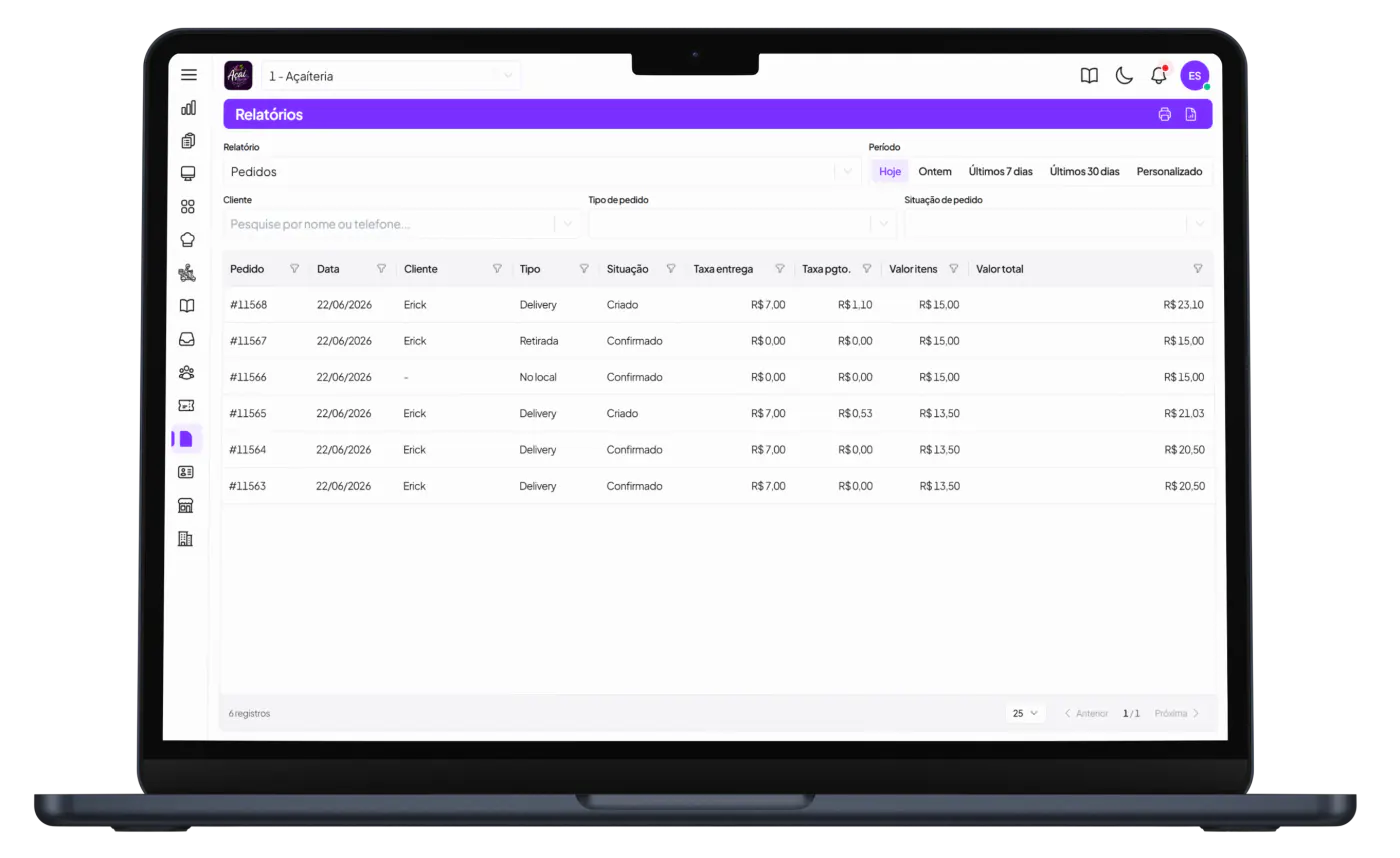Open the 25 rows per page dropdown
Viewport: 1400px width, 858px height.
tap(1026, 713)
